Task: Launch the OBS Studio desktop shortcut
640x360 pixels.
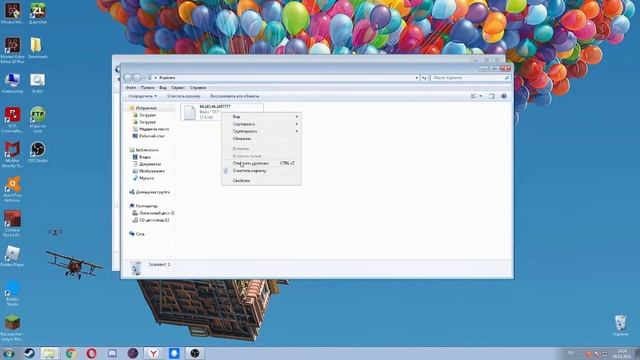Action: click(x=38, y=152)
